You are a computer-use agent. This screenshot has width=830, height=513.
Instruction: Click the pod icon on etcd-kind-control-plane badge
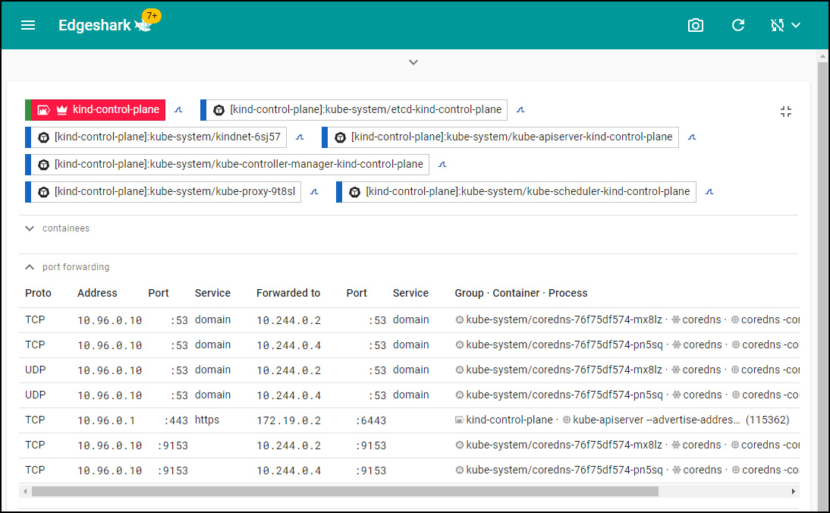click(219, 110)
